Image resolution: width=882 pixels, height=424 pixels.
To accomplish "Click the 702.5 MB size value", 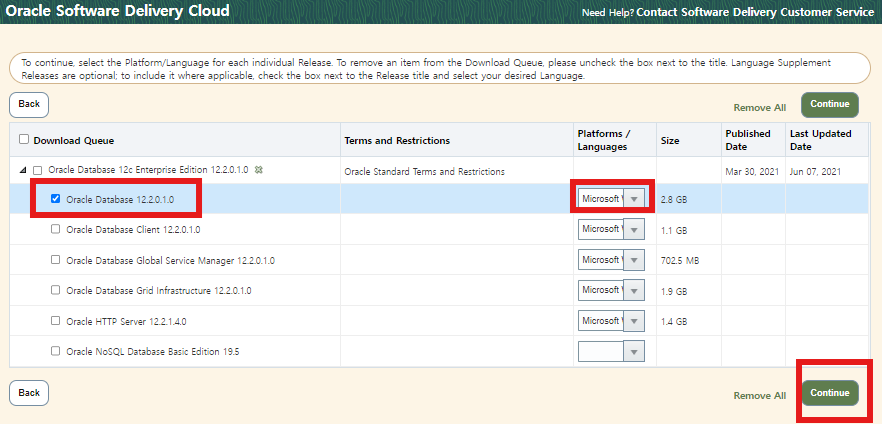I will pyautogui.click(x=680, y=261).
